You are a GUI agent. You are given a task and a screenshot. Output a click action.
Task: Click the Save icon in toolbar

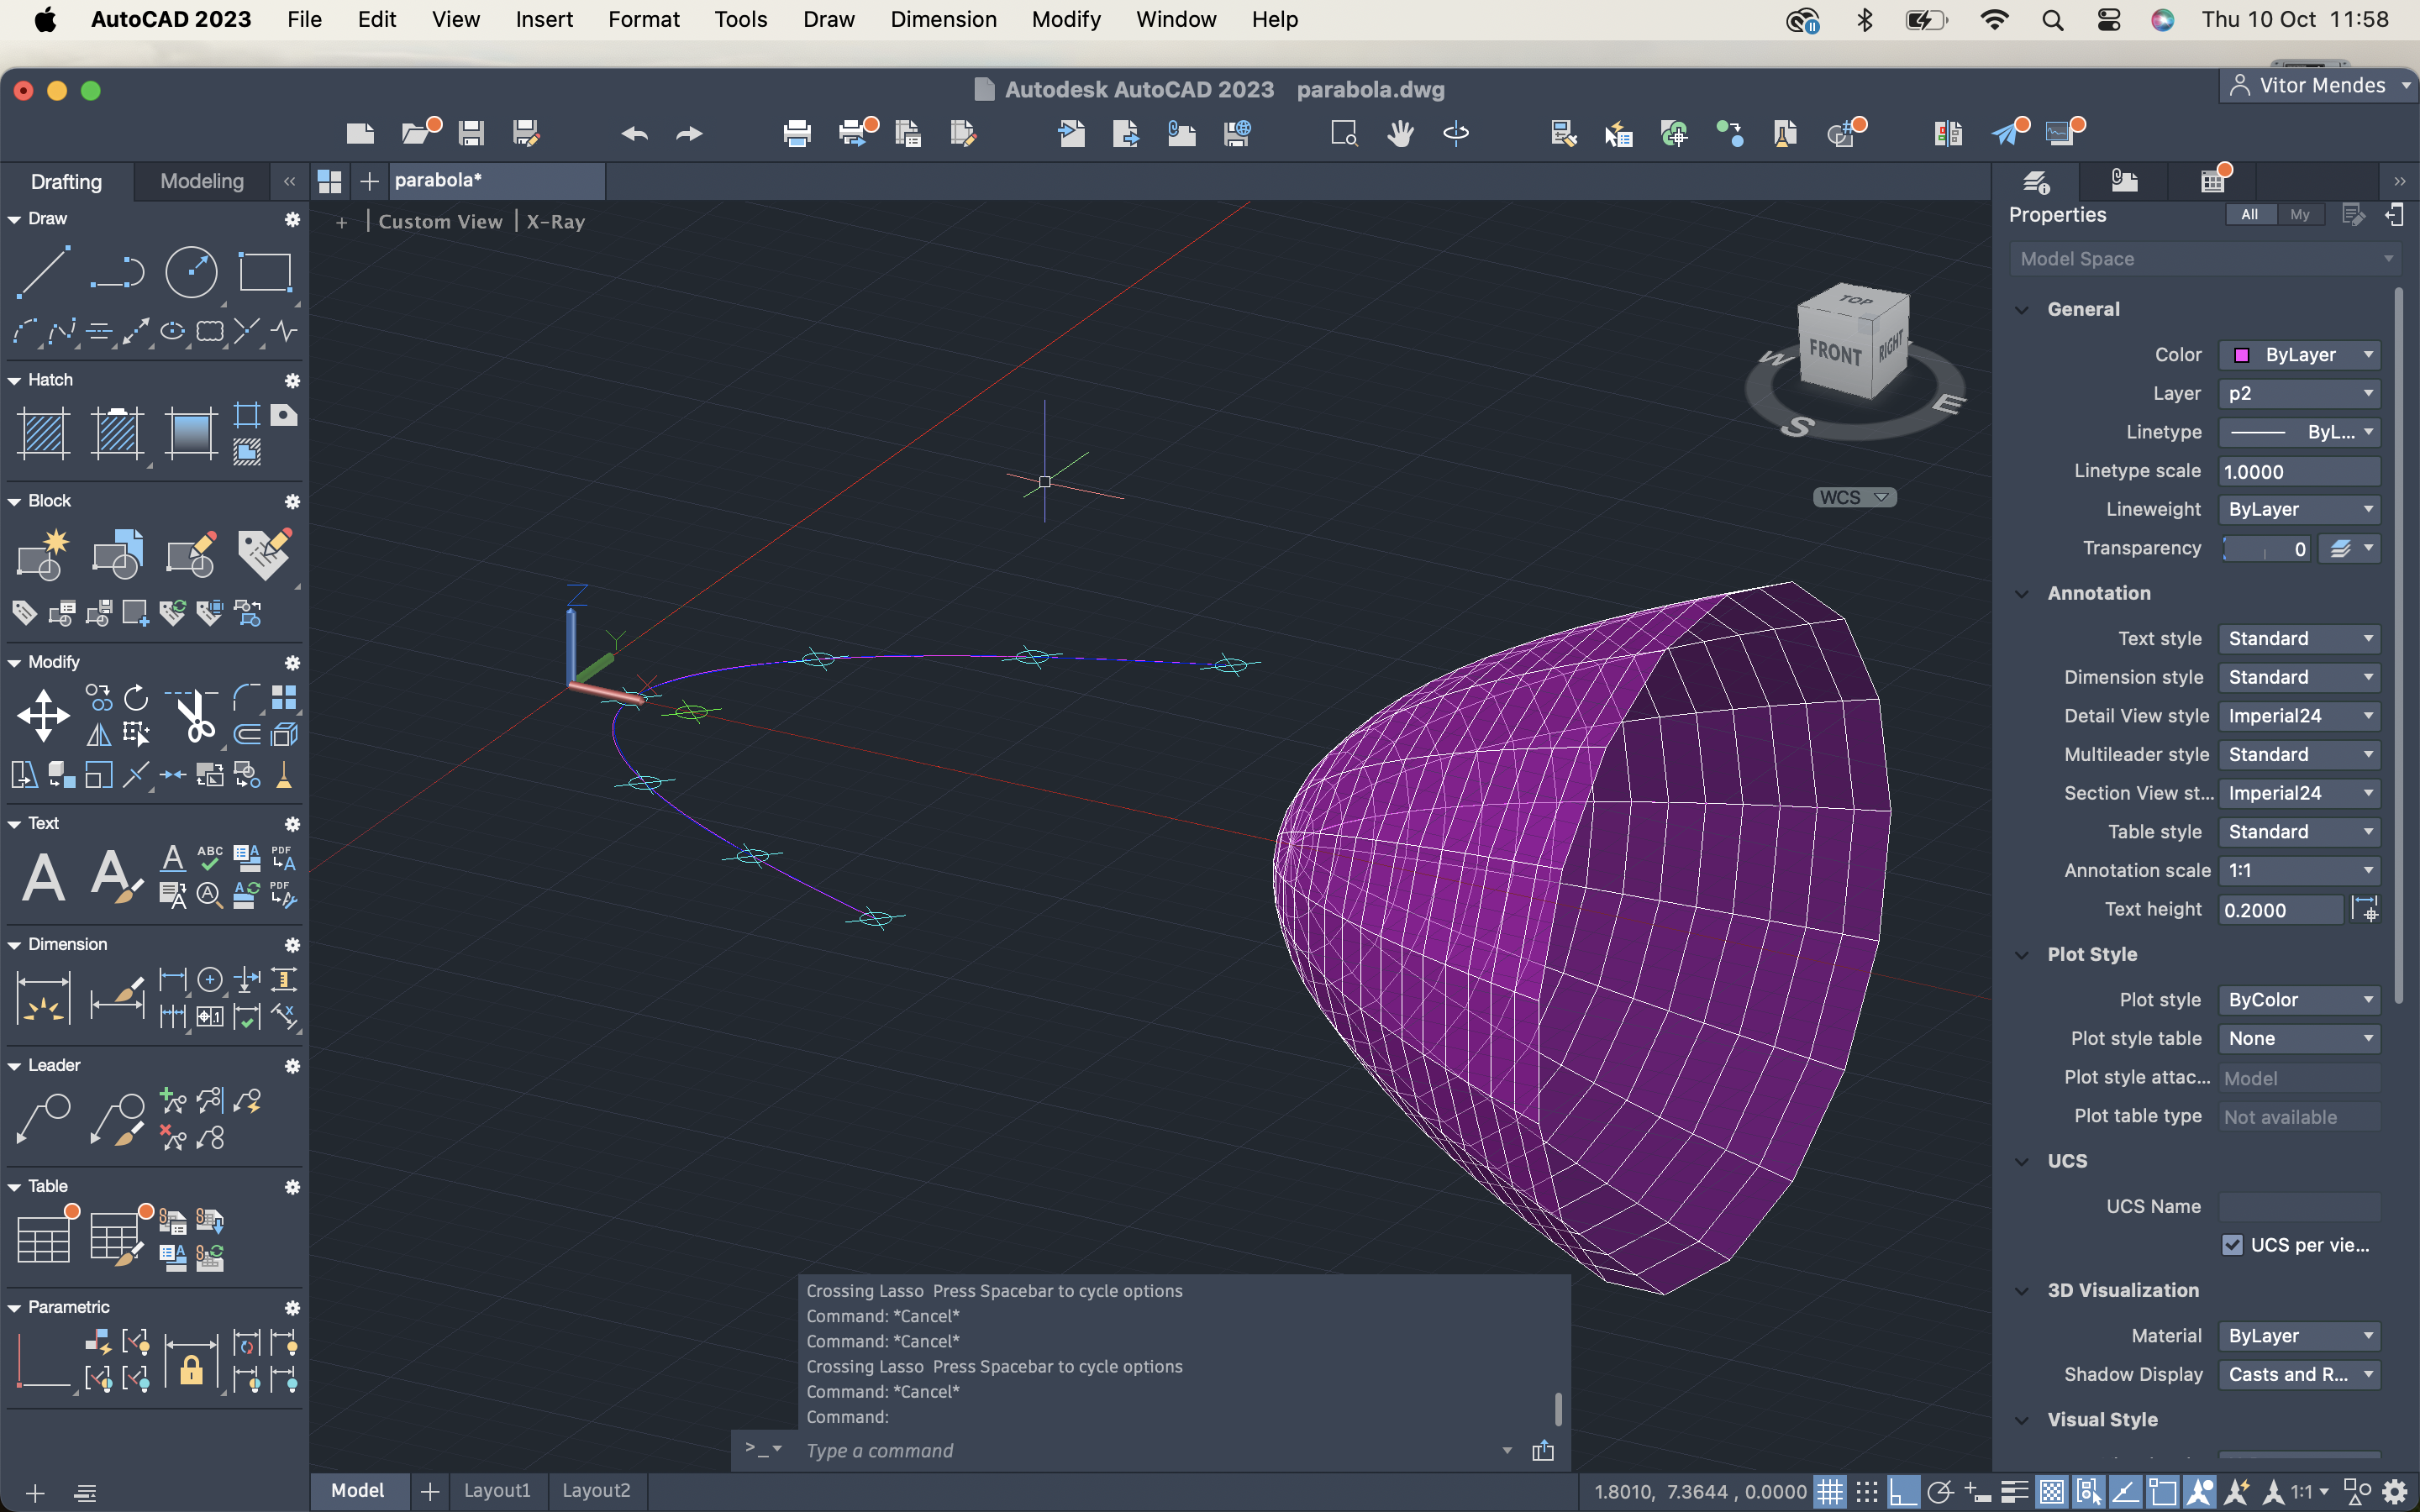471,133
